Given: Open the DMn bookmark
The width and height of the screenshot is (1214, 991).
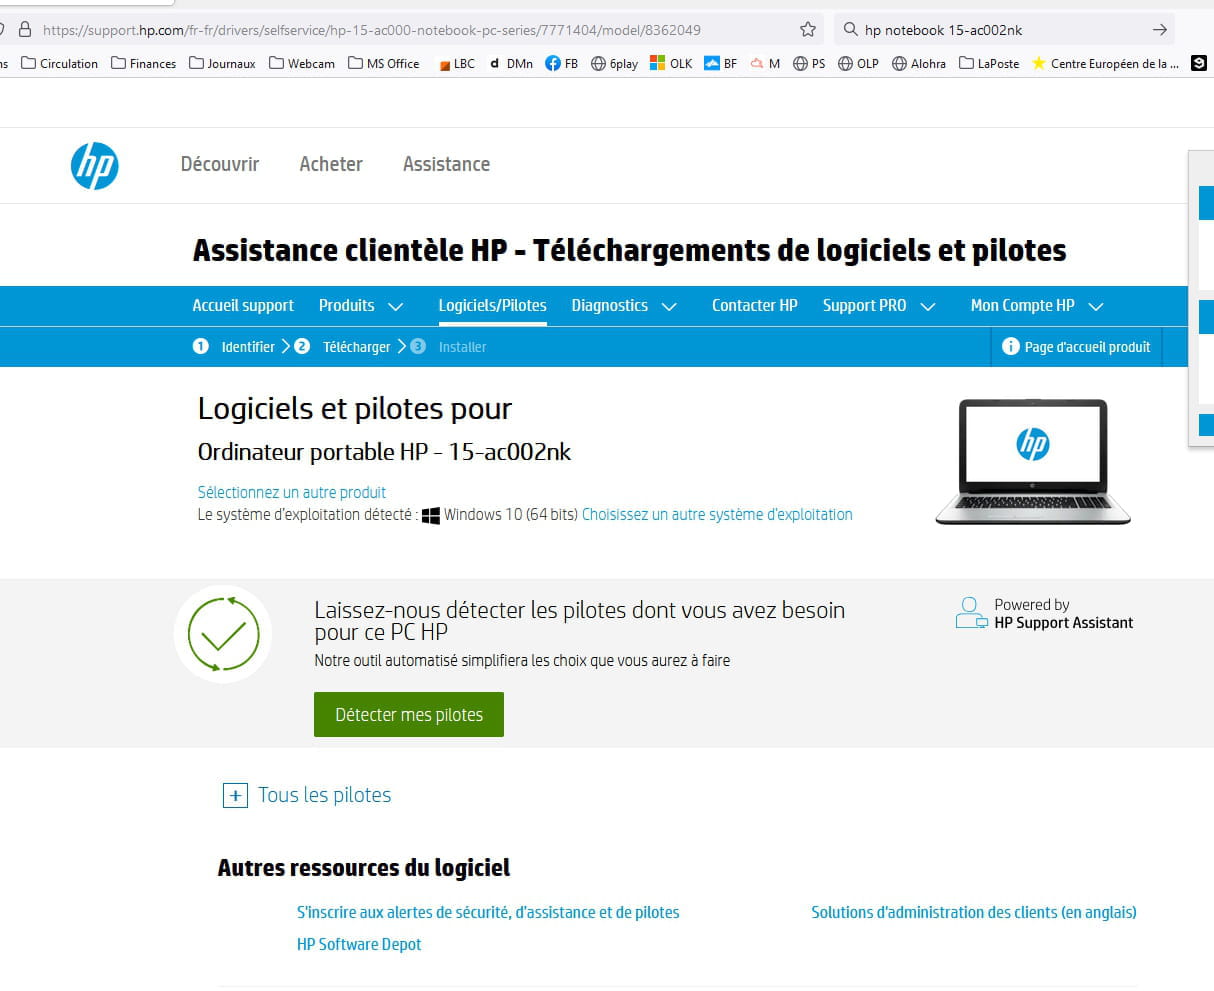Looking at the screenshot, I should click(511, 63).
